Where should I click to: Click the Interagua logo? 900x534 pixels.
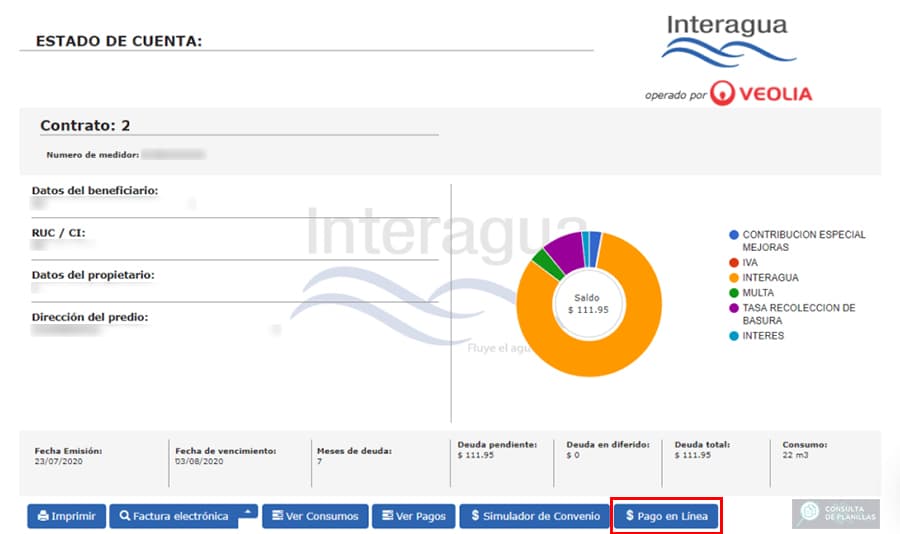tap(728, 40)
